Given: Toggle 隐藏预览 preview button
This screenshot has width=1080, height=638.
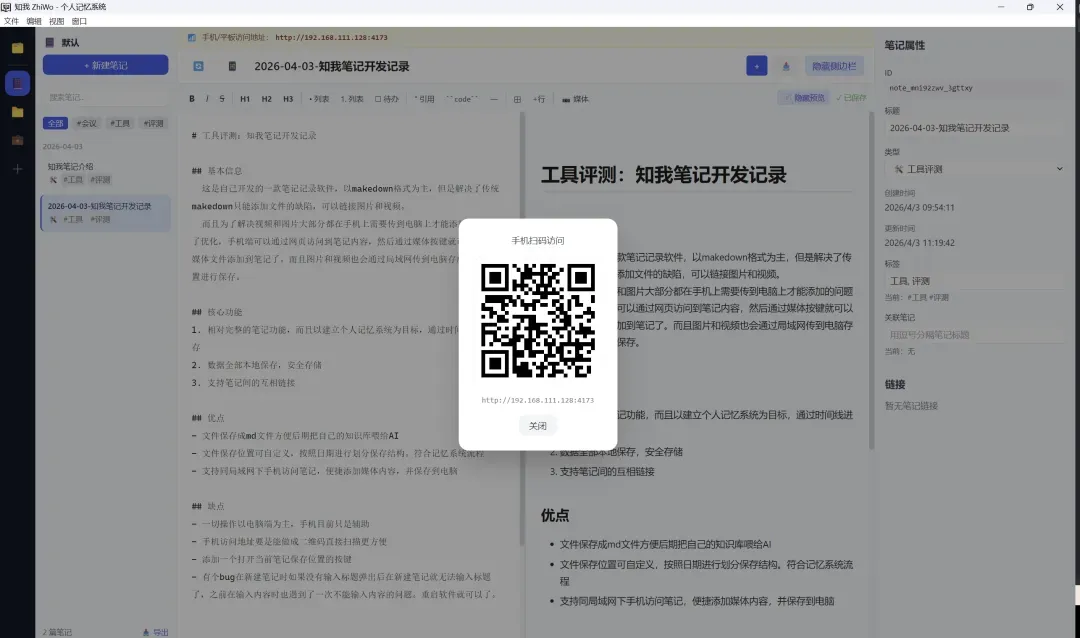Looking at the screenshot, I should pos(804,98).
